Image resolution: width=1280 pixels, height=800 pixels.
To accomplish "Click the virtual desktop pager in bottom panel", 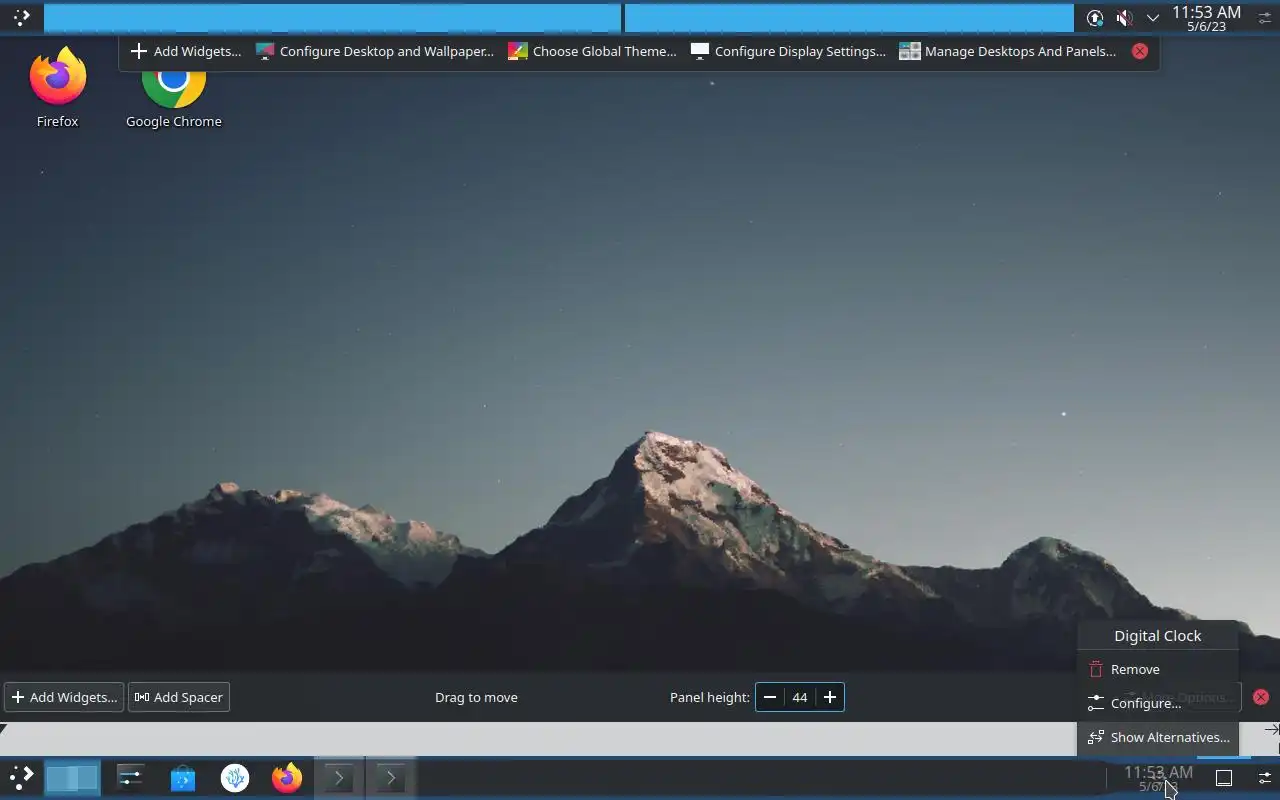I will [x=72, y=777].
